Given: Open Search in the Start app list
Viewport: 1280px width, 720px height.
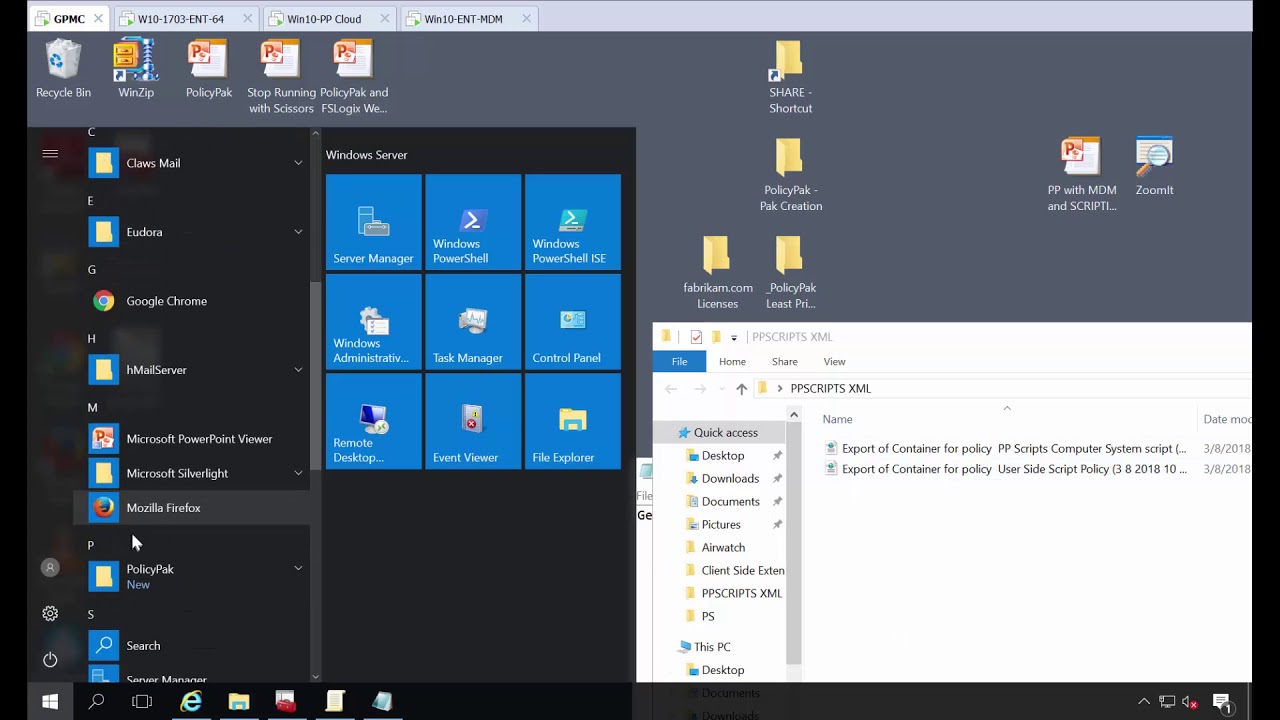Looking at the screenshot, I should [192, 646].
